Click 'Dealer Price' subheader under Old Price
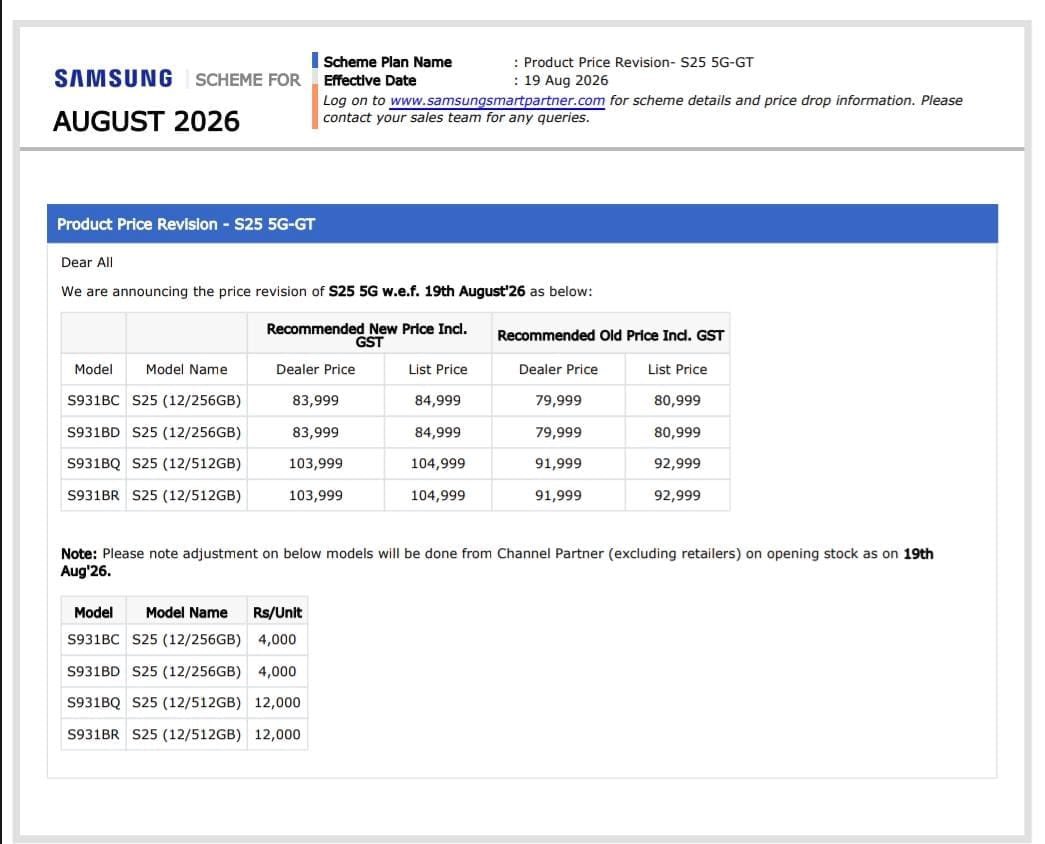Viewport: 1045px width, 844px height. pos(558,369)
